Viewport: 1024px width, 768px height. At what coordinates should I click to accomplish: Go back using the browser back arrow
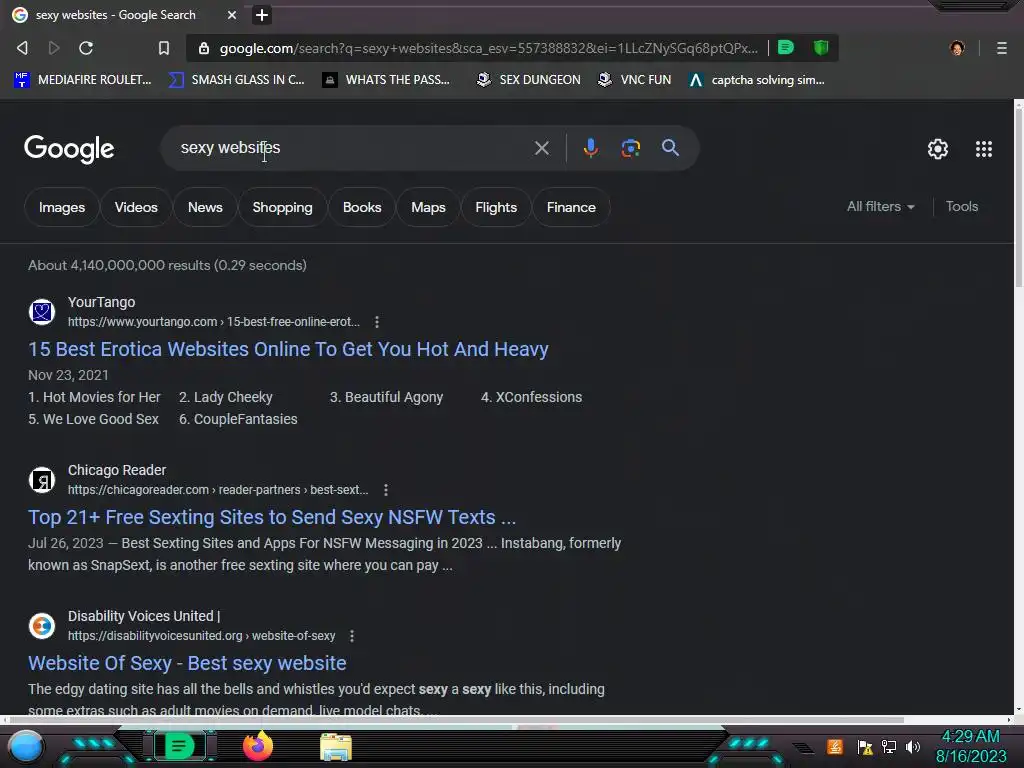[x=22, y=48]
